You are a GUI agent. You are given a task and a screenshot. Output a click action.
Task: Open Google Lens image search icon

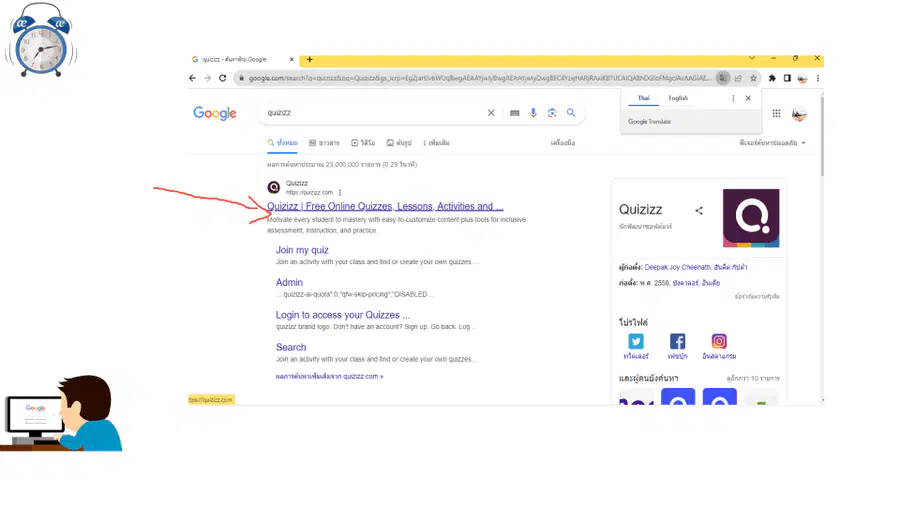click(552, 113)
